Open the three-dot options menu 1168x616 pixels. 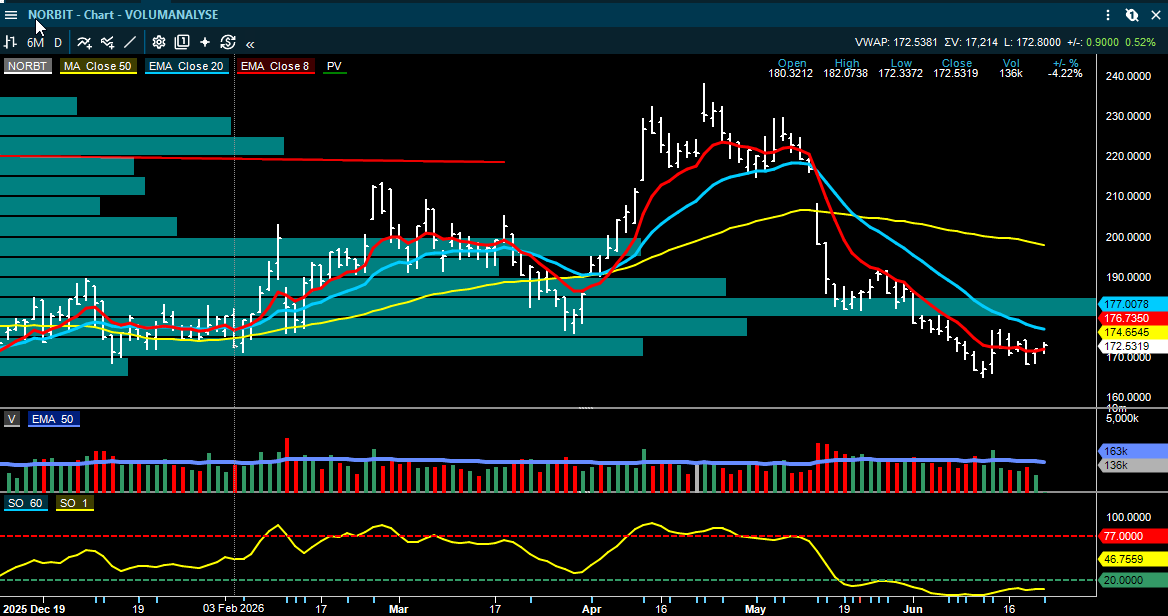1108,15
